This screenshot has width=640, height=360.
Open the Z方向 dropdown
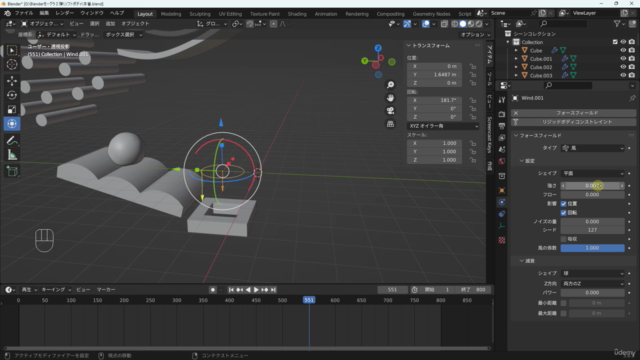(593, 284)
